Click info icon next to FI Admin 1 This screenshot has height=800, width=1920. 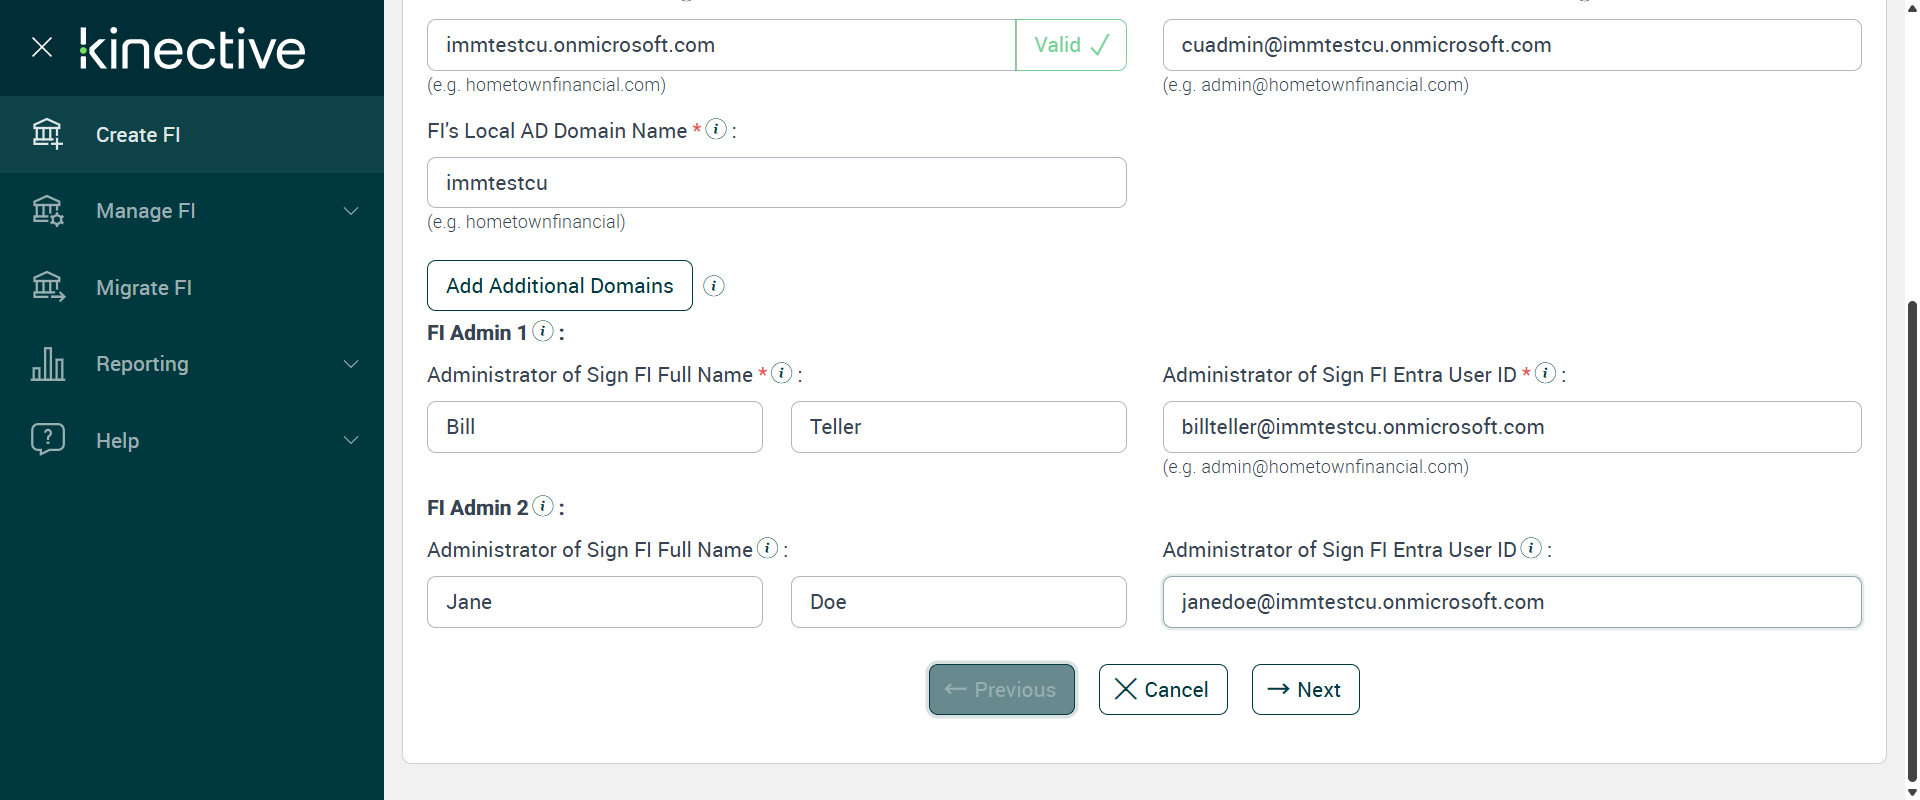point(543,331)
